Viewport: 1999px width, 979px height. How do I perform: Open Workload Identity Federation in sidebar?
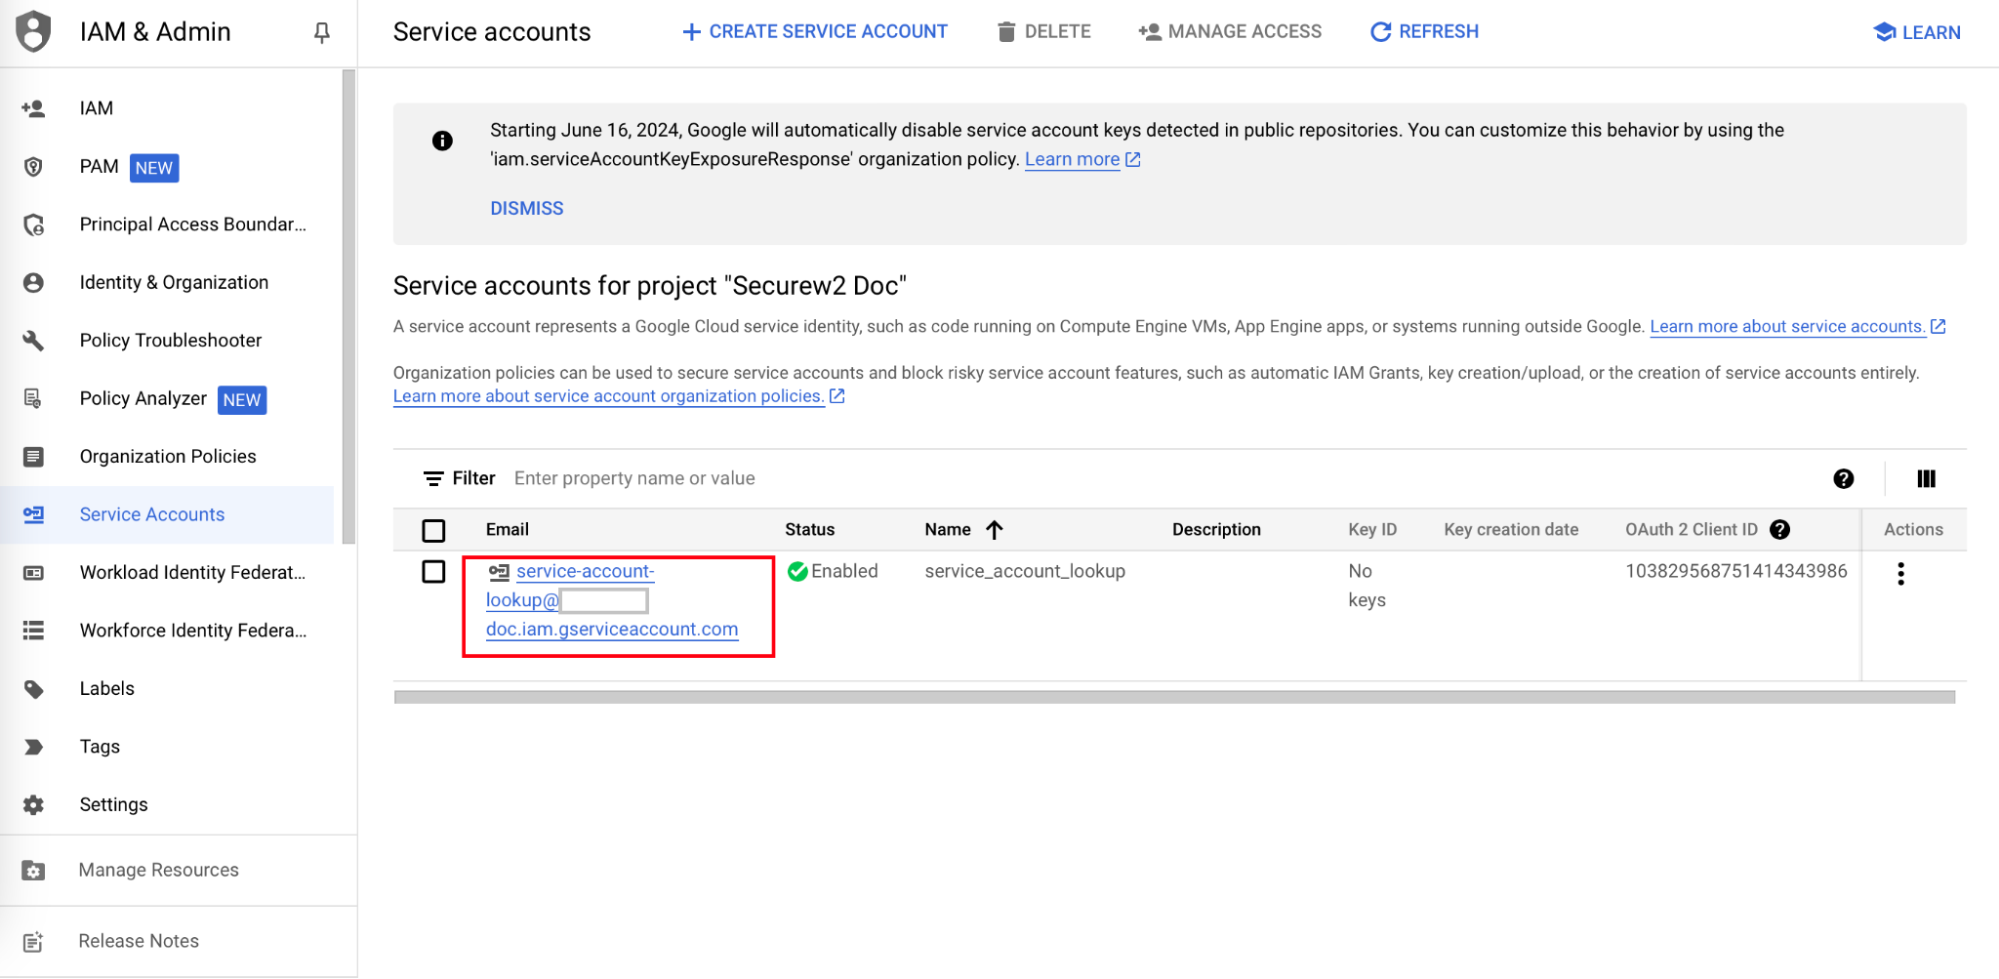192,573
